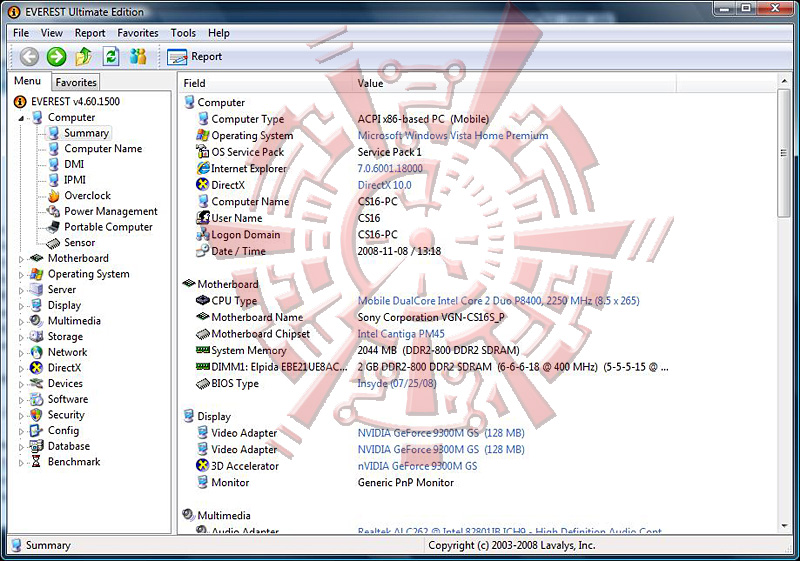Click the scrollbar down arrow
The height and width of the screenshot is (561, 800).
pos(784,526)
